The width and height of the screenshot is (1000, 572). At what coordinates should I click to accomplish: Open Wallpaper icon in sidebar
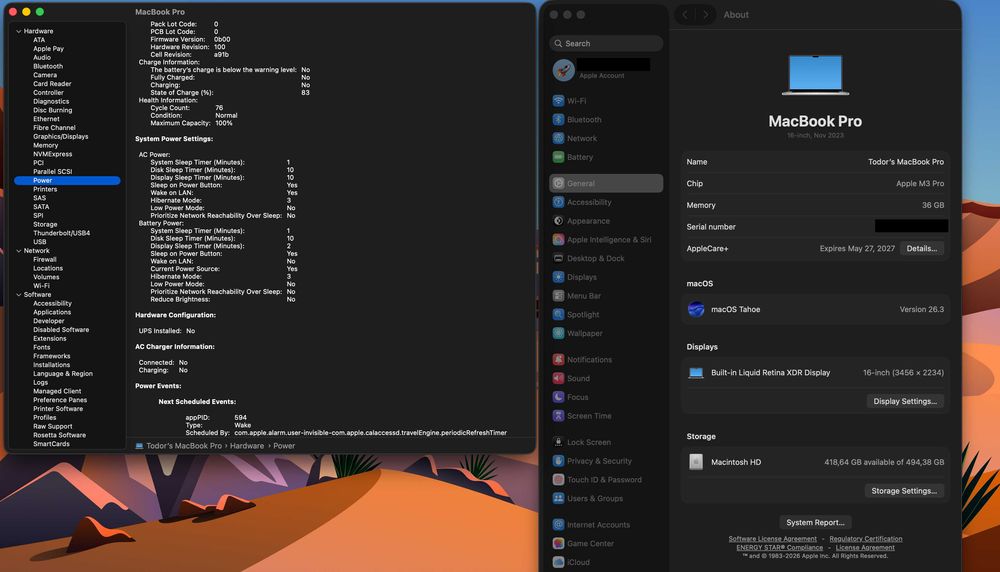point(558,334)
